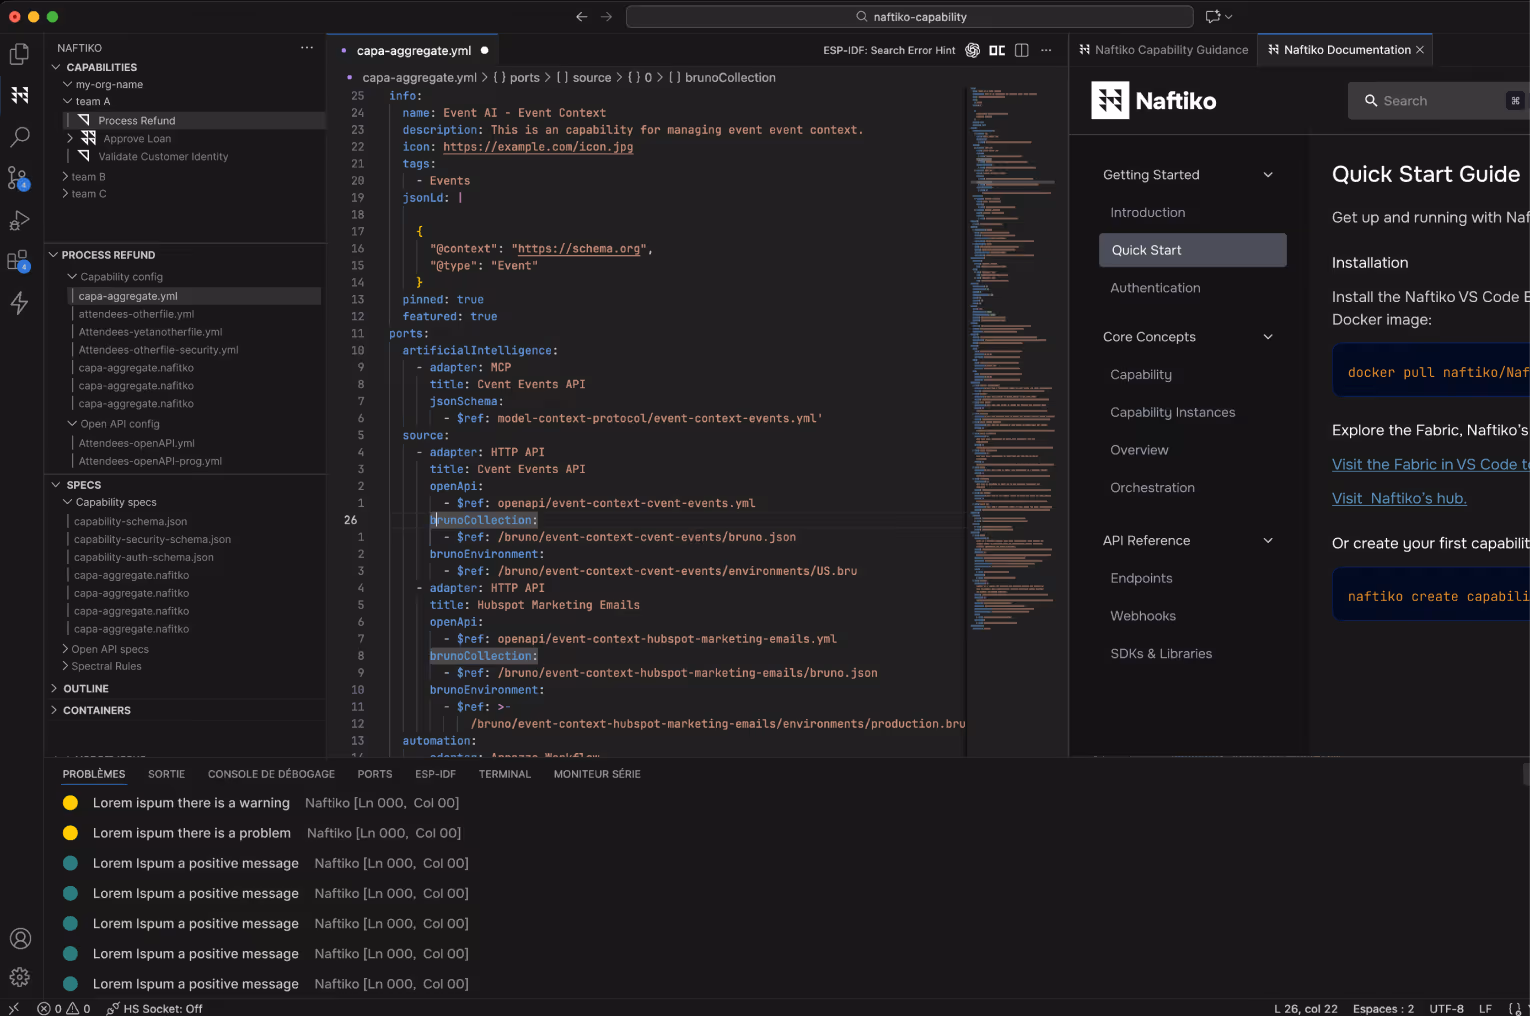Screen dimensions: 1530x1017
Task: Open the ESP-IDF panel tab
Action: 435,774
